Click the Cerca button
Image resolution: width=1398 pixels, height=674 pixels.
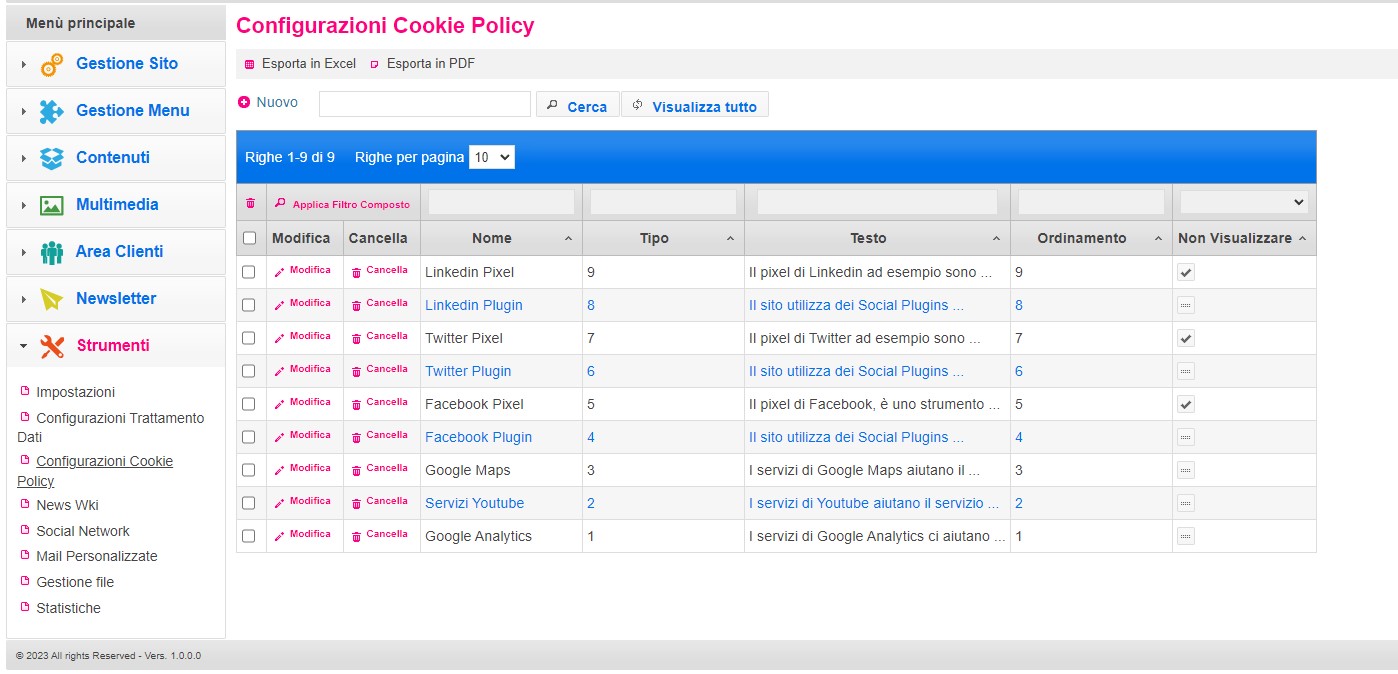click(x=578, y=105)
